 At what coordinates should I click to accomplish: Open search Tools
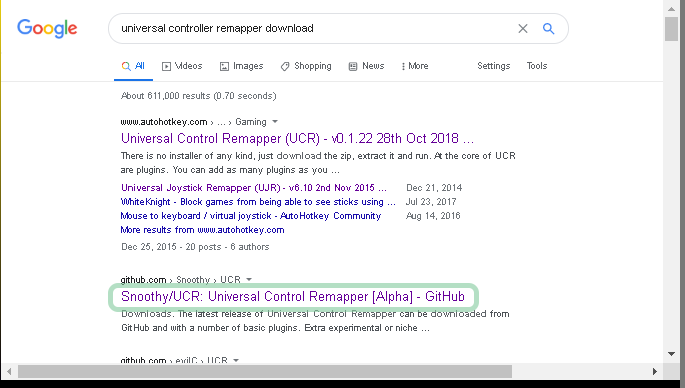coord(537,66)
